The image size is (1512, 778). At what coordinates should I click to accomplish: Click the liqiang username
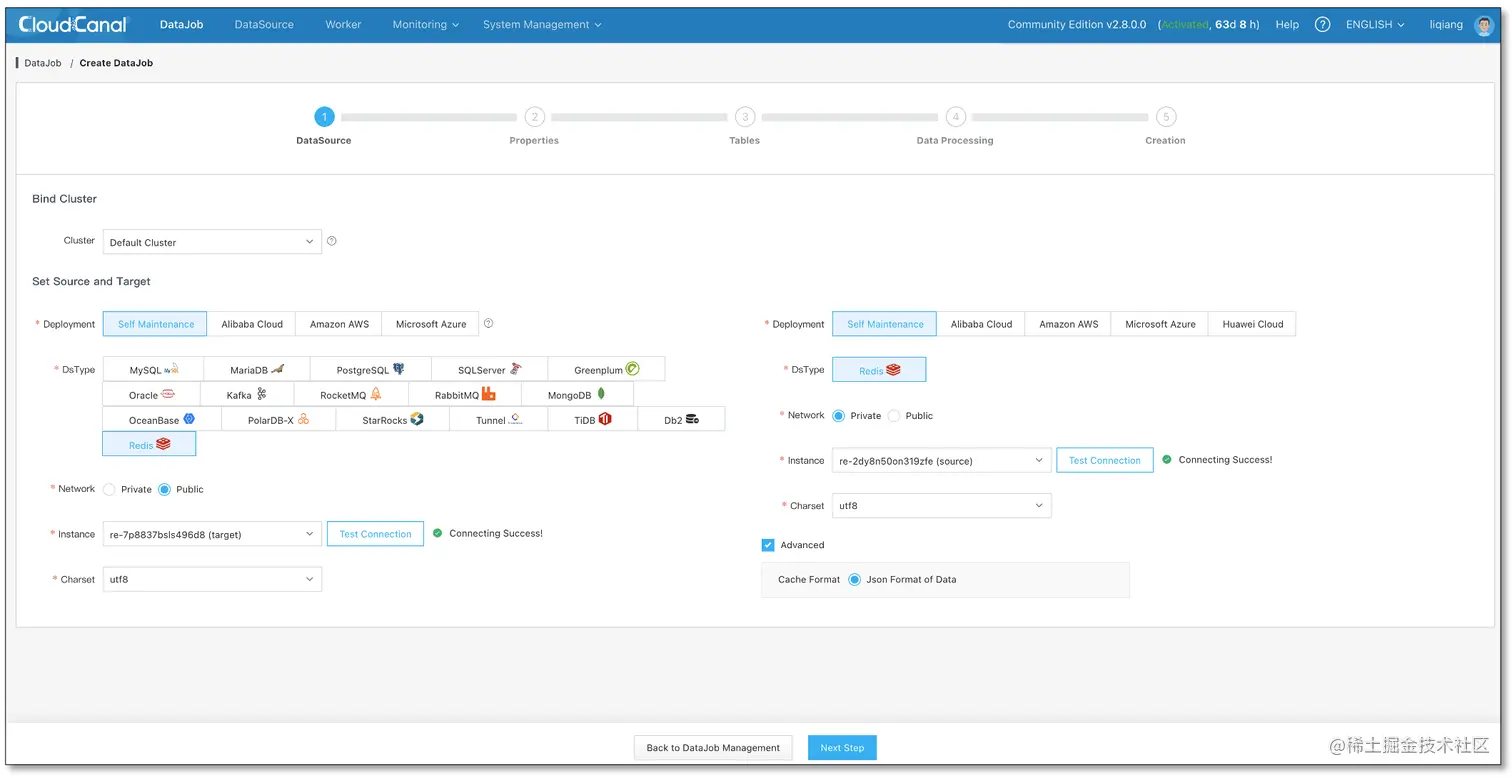tap(1445, 24)
